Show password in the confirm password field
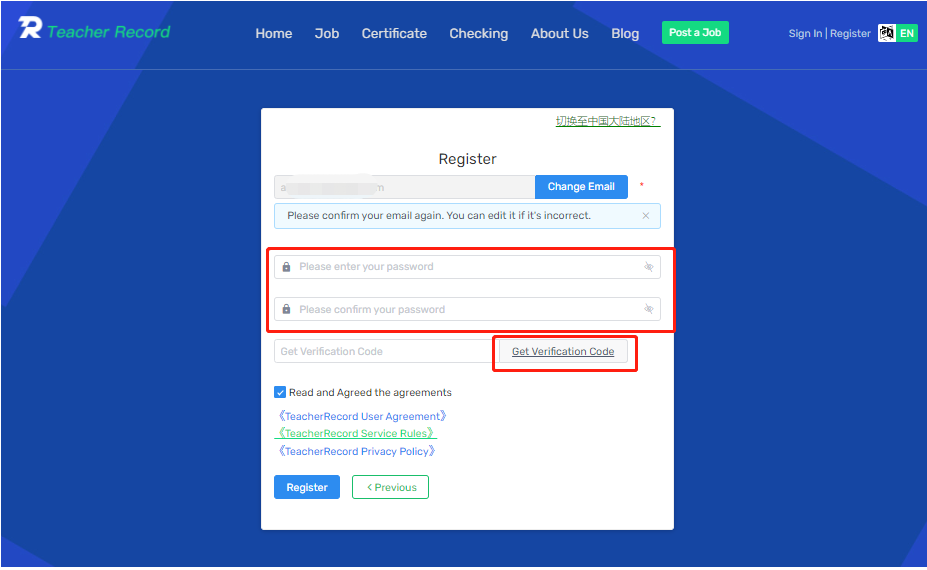 point(649,309)
